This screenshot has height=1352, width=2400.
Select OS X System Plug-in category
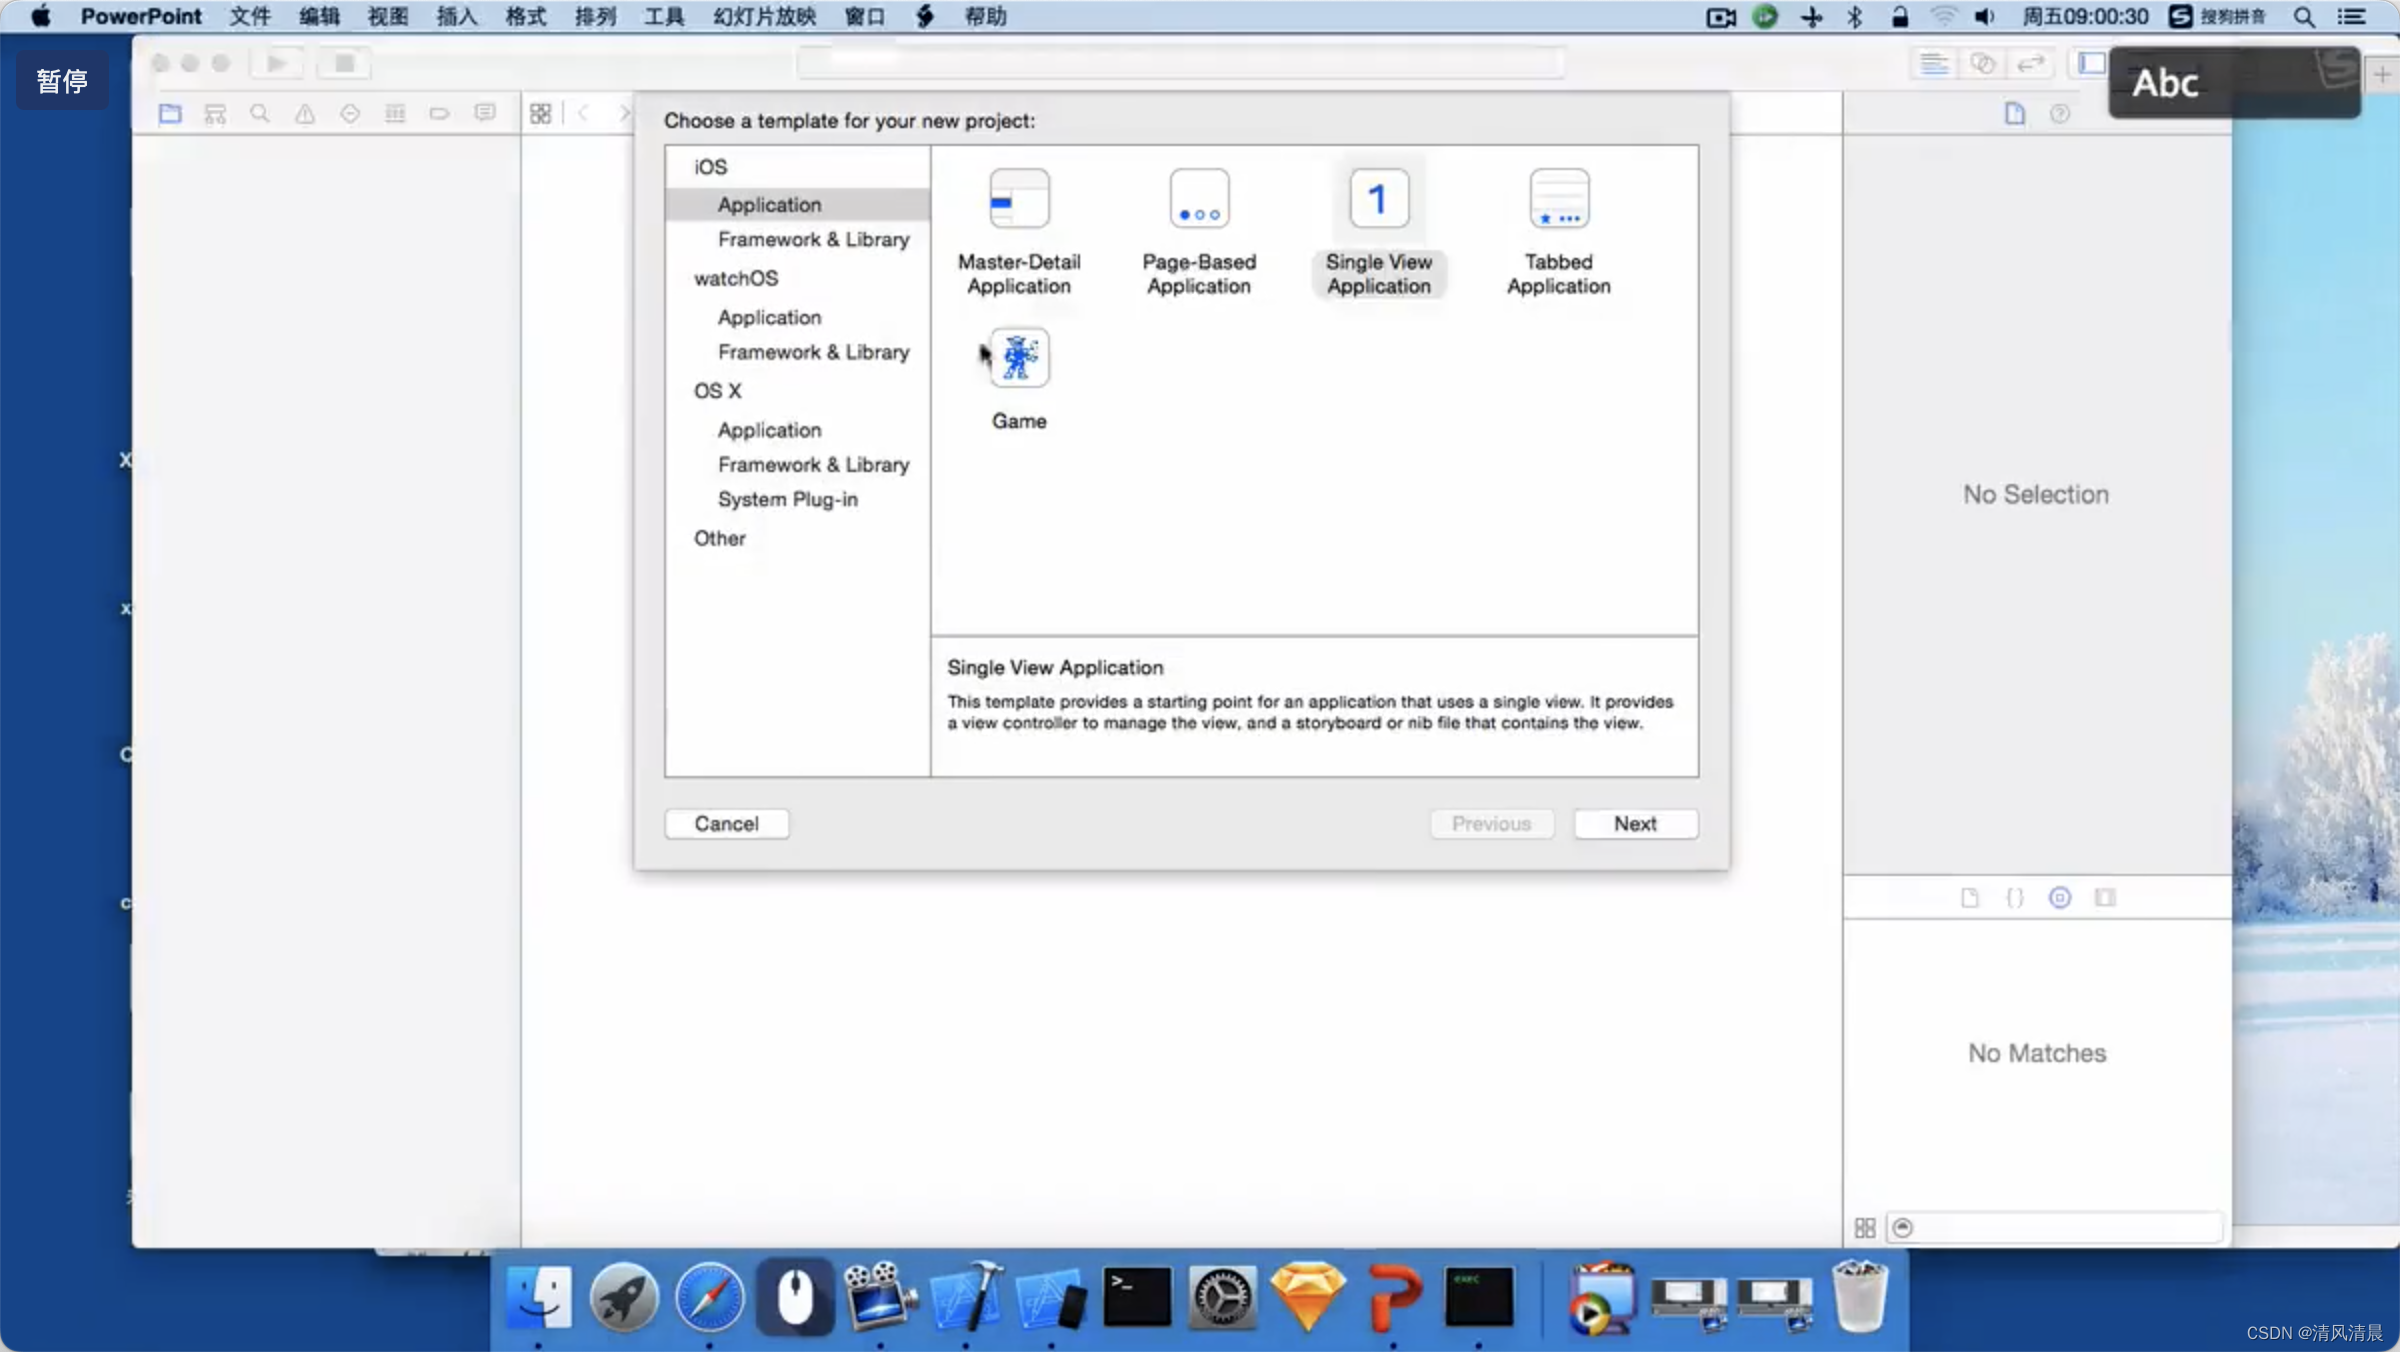[787, 499]
